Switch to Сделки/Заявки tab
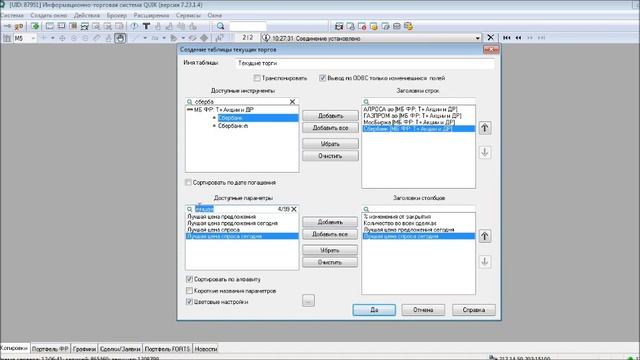The image size is (640, 360). coord(120,349)
